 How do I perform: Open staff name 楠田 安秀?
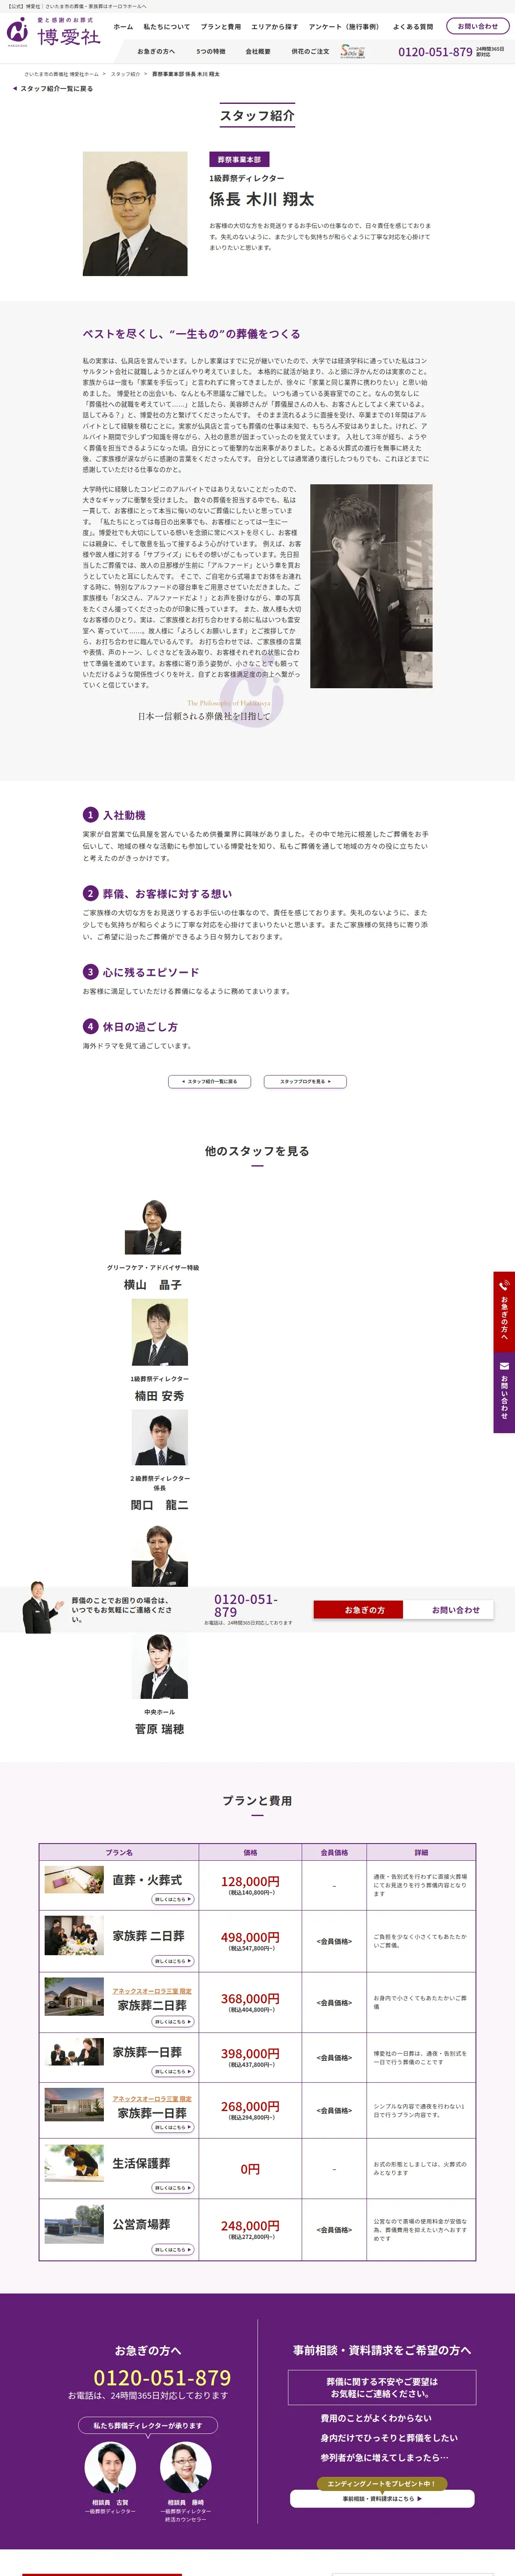coord(160,1396)
